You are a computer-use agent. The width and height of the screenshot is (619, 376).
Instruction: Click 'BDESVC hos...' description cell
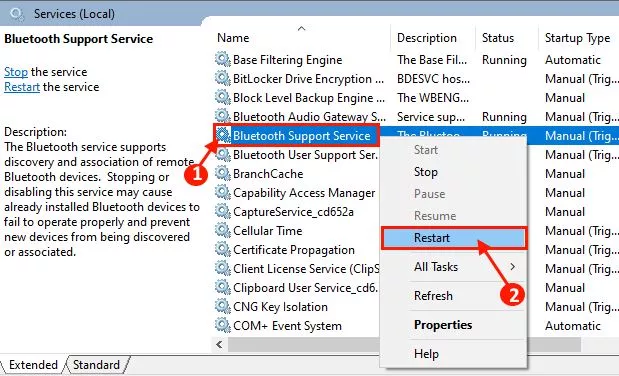[433, 79]
